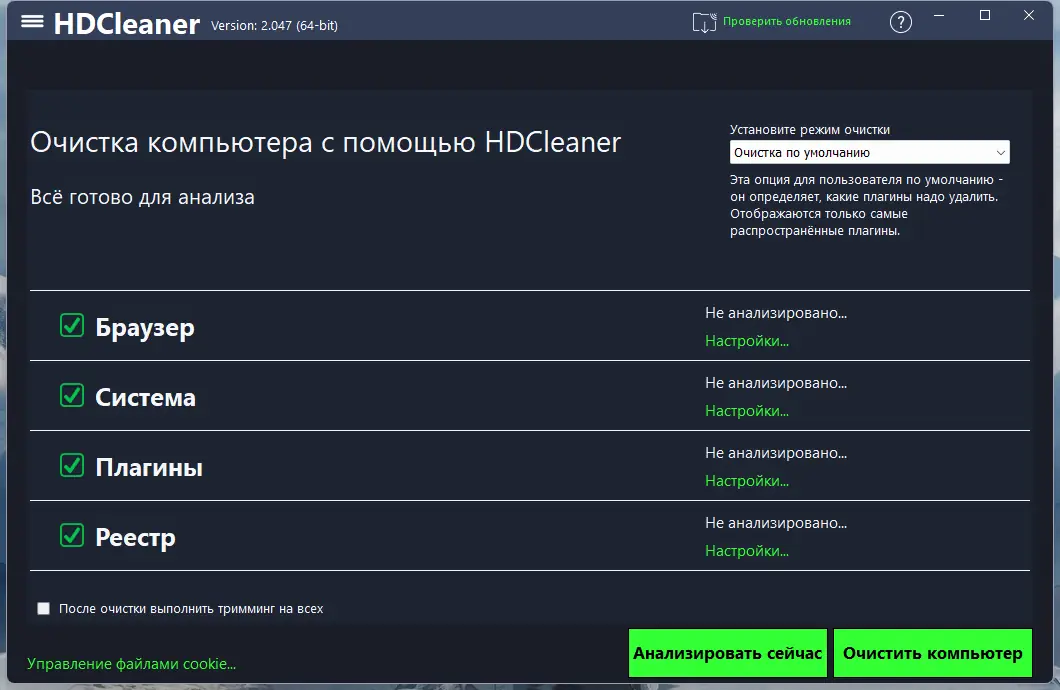Click Не анализировано status for Реестр
Screen dimensions: 1060x690
(775, 523)
